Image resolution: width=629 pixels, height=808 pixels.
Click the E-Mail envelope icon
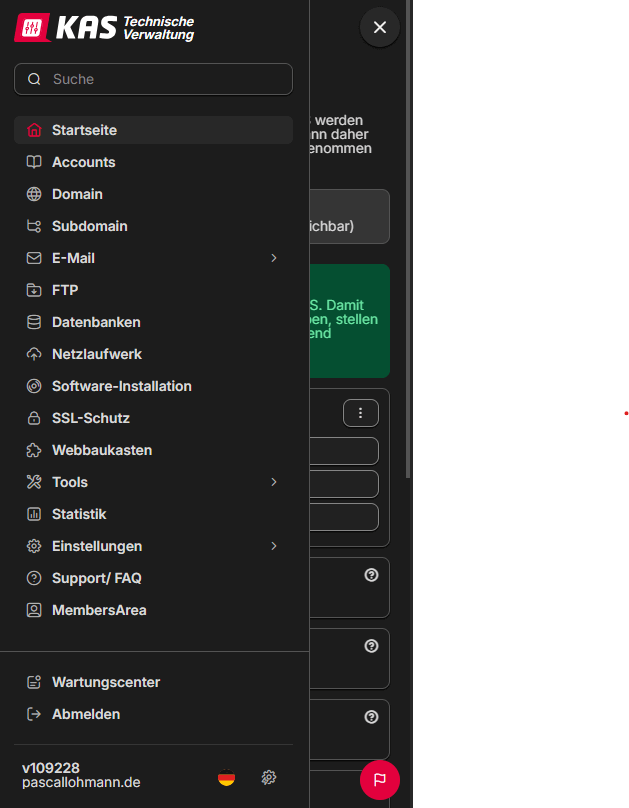point(34,258)
